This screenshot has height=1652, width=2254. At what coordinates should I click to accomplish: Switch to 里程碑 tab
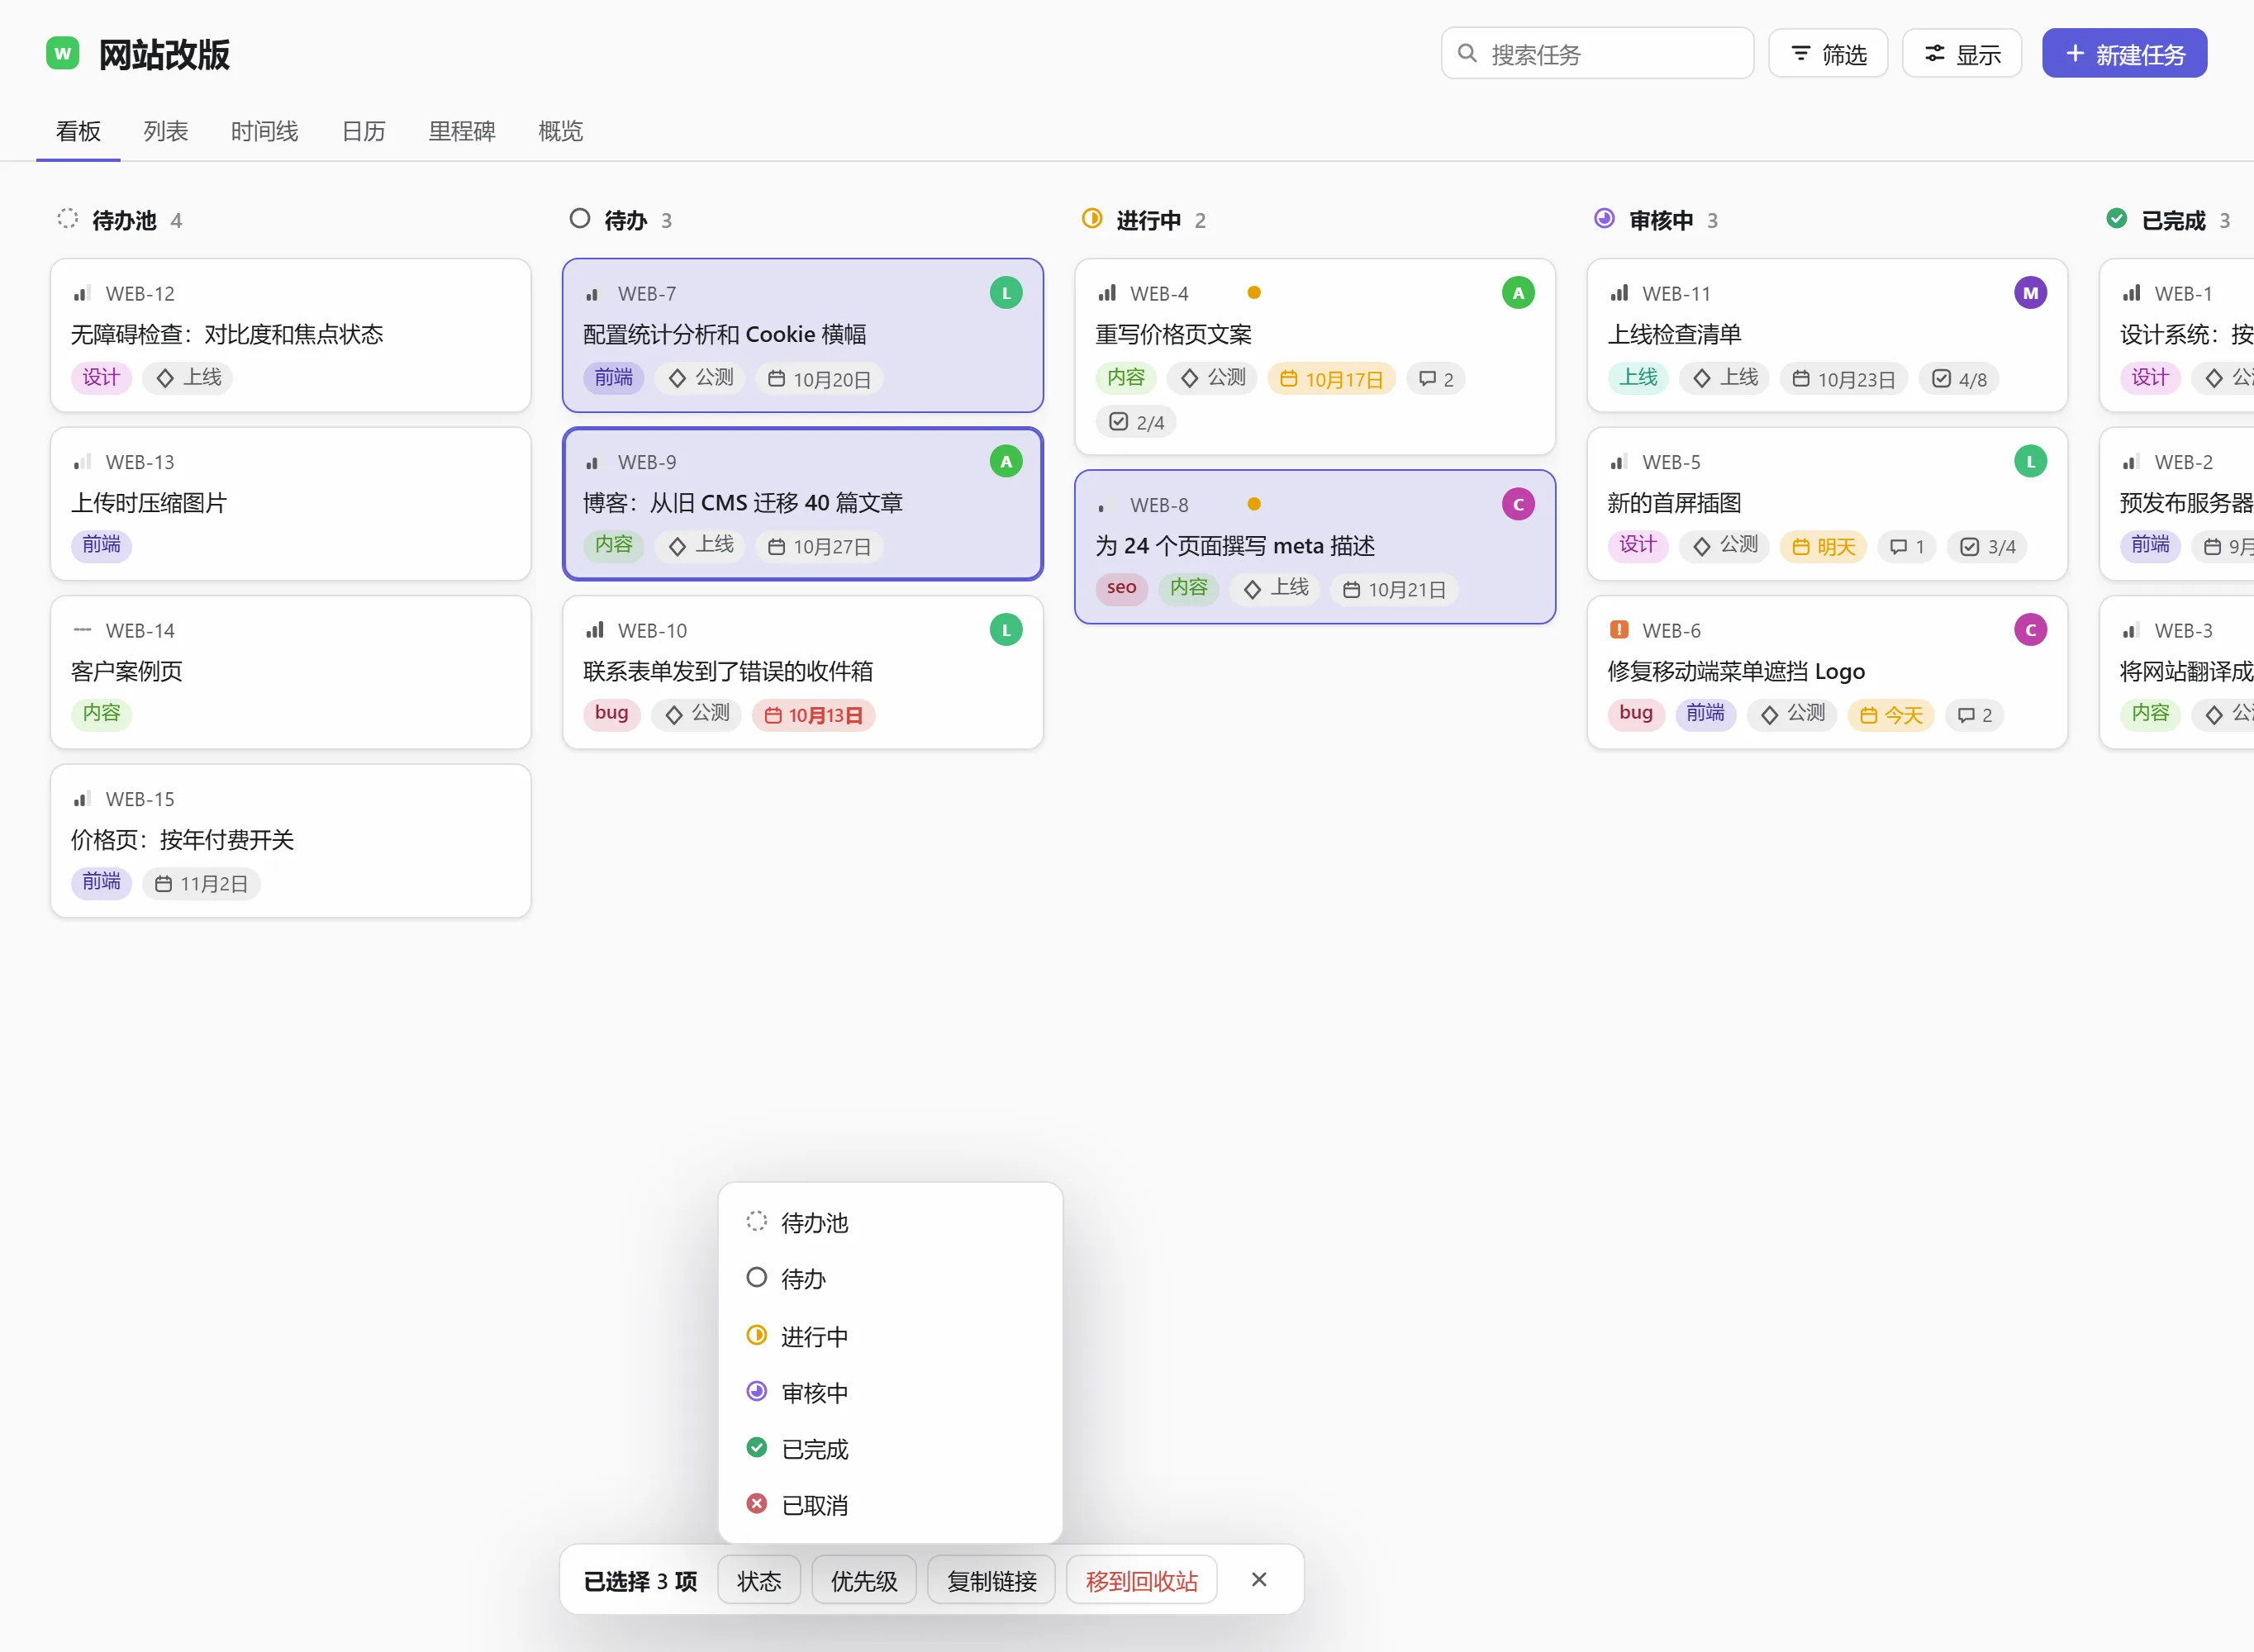461,131
